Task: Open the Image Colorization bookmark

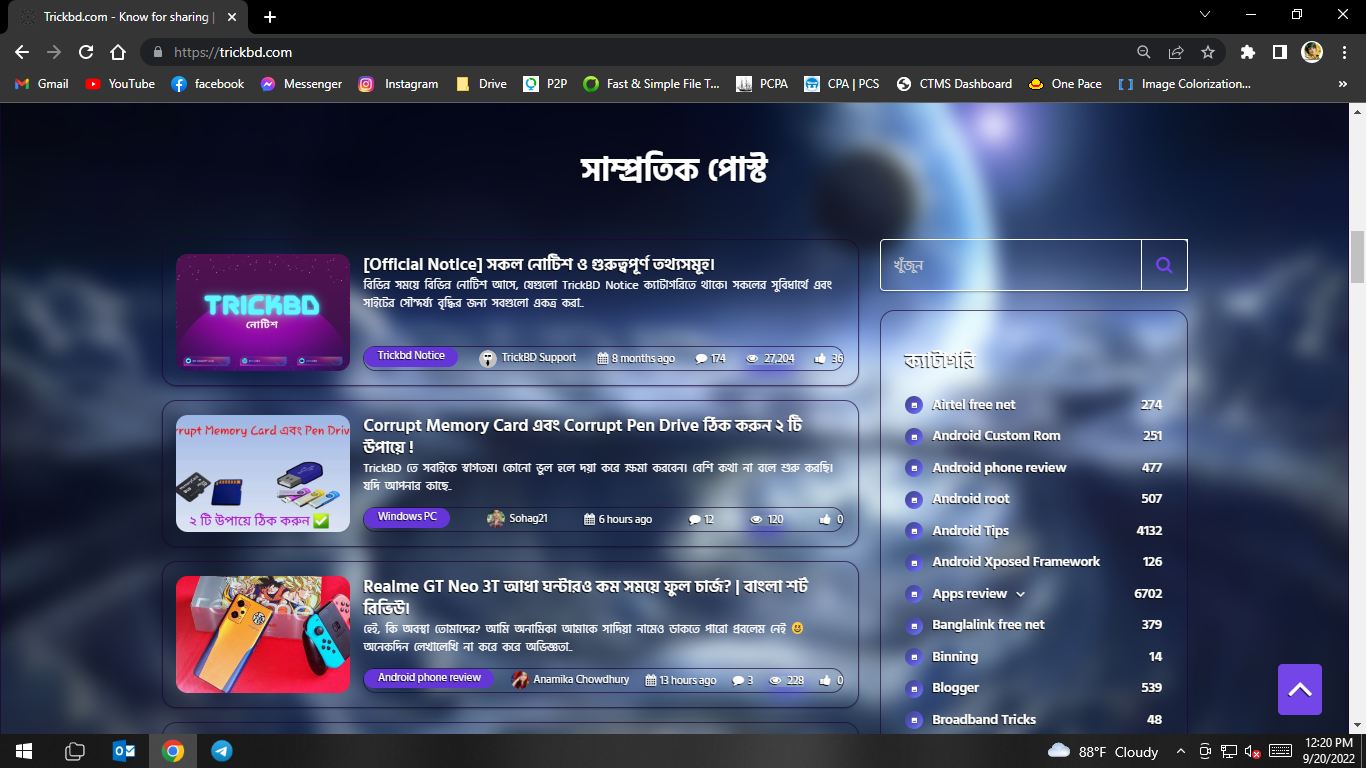Action: (1184, 84)
